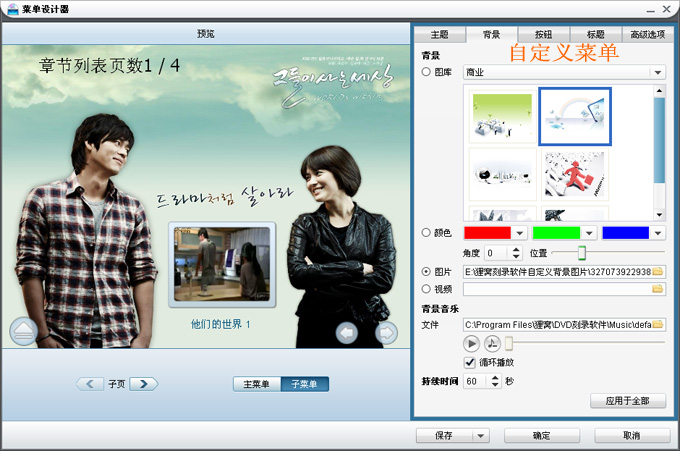The width and height of the screenshot is (680, 451).
Task: Click the green color swatch
Action: [x=556, y=233]
